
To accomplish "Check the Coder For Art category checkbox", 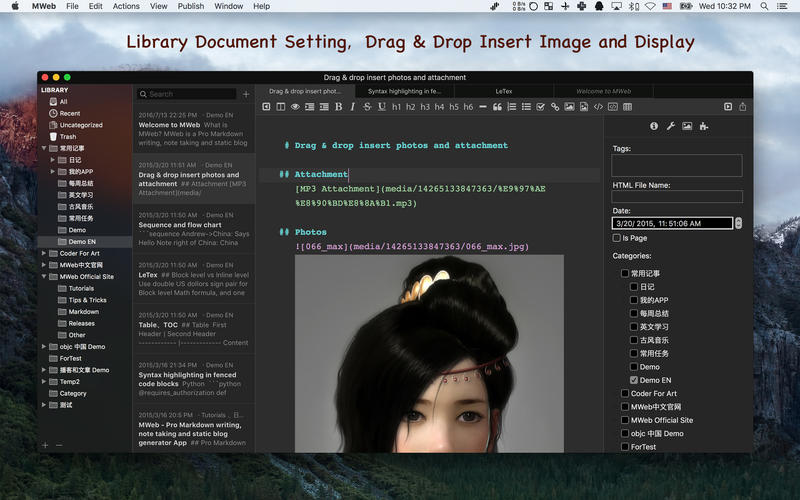I will [625, 394].
